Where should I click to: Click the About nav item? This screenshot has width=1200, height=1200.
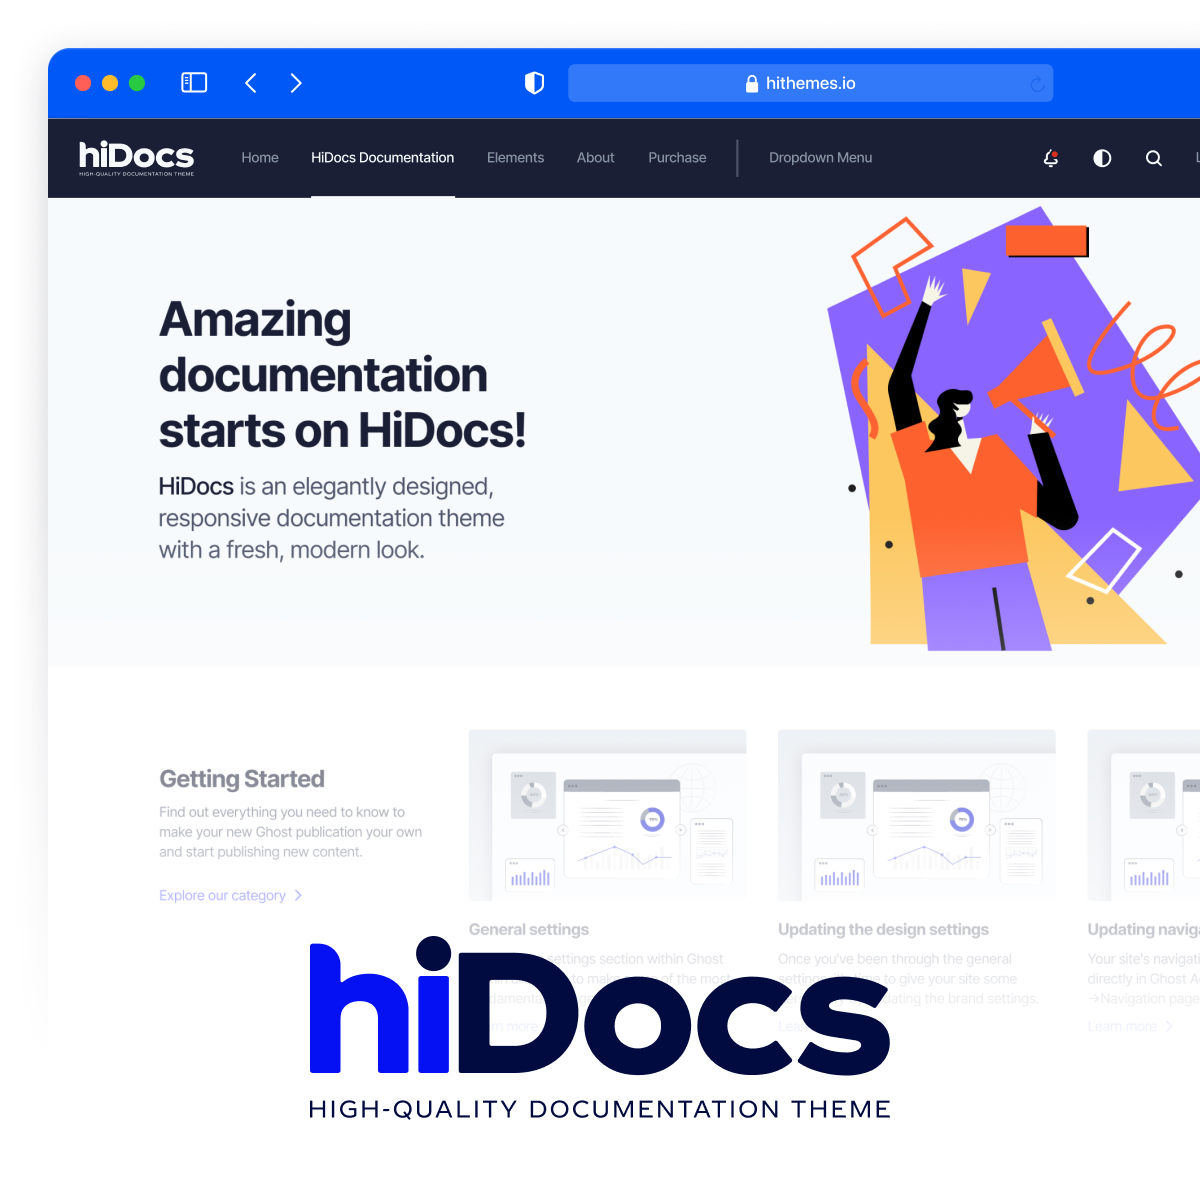click(x=595, y=158)
